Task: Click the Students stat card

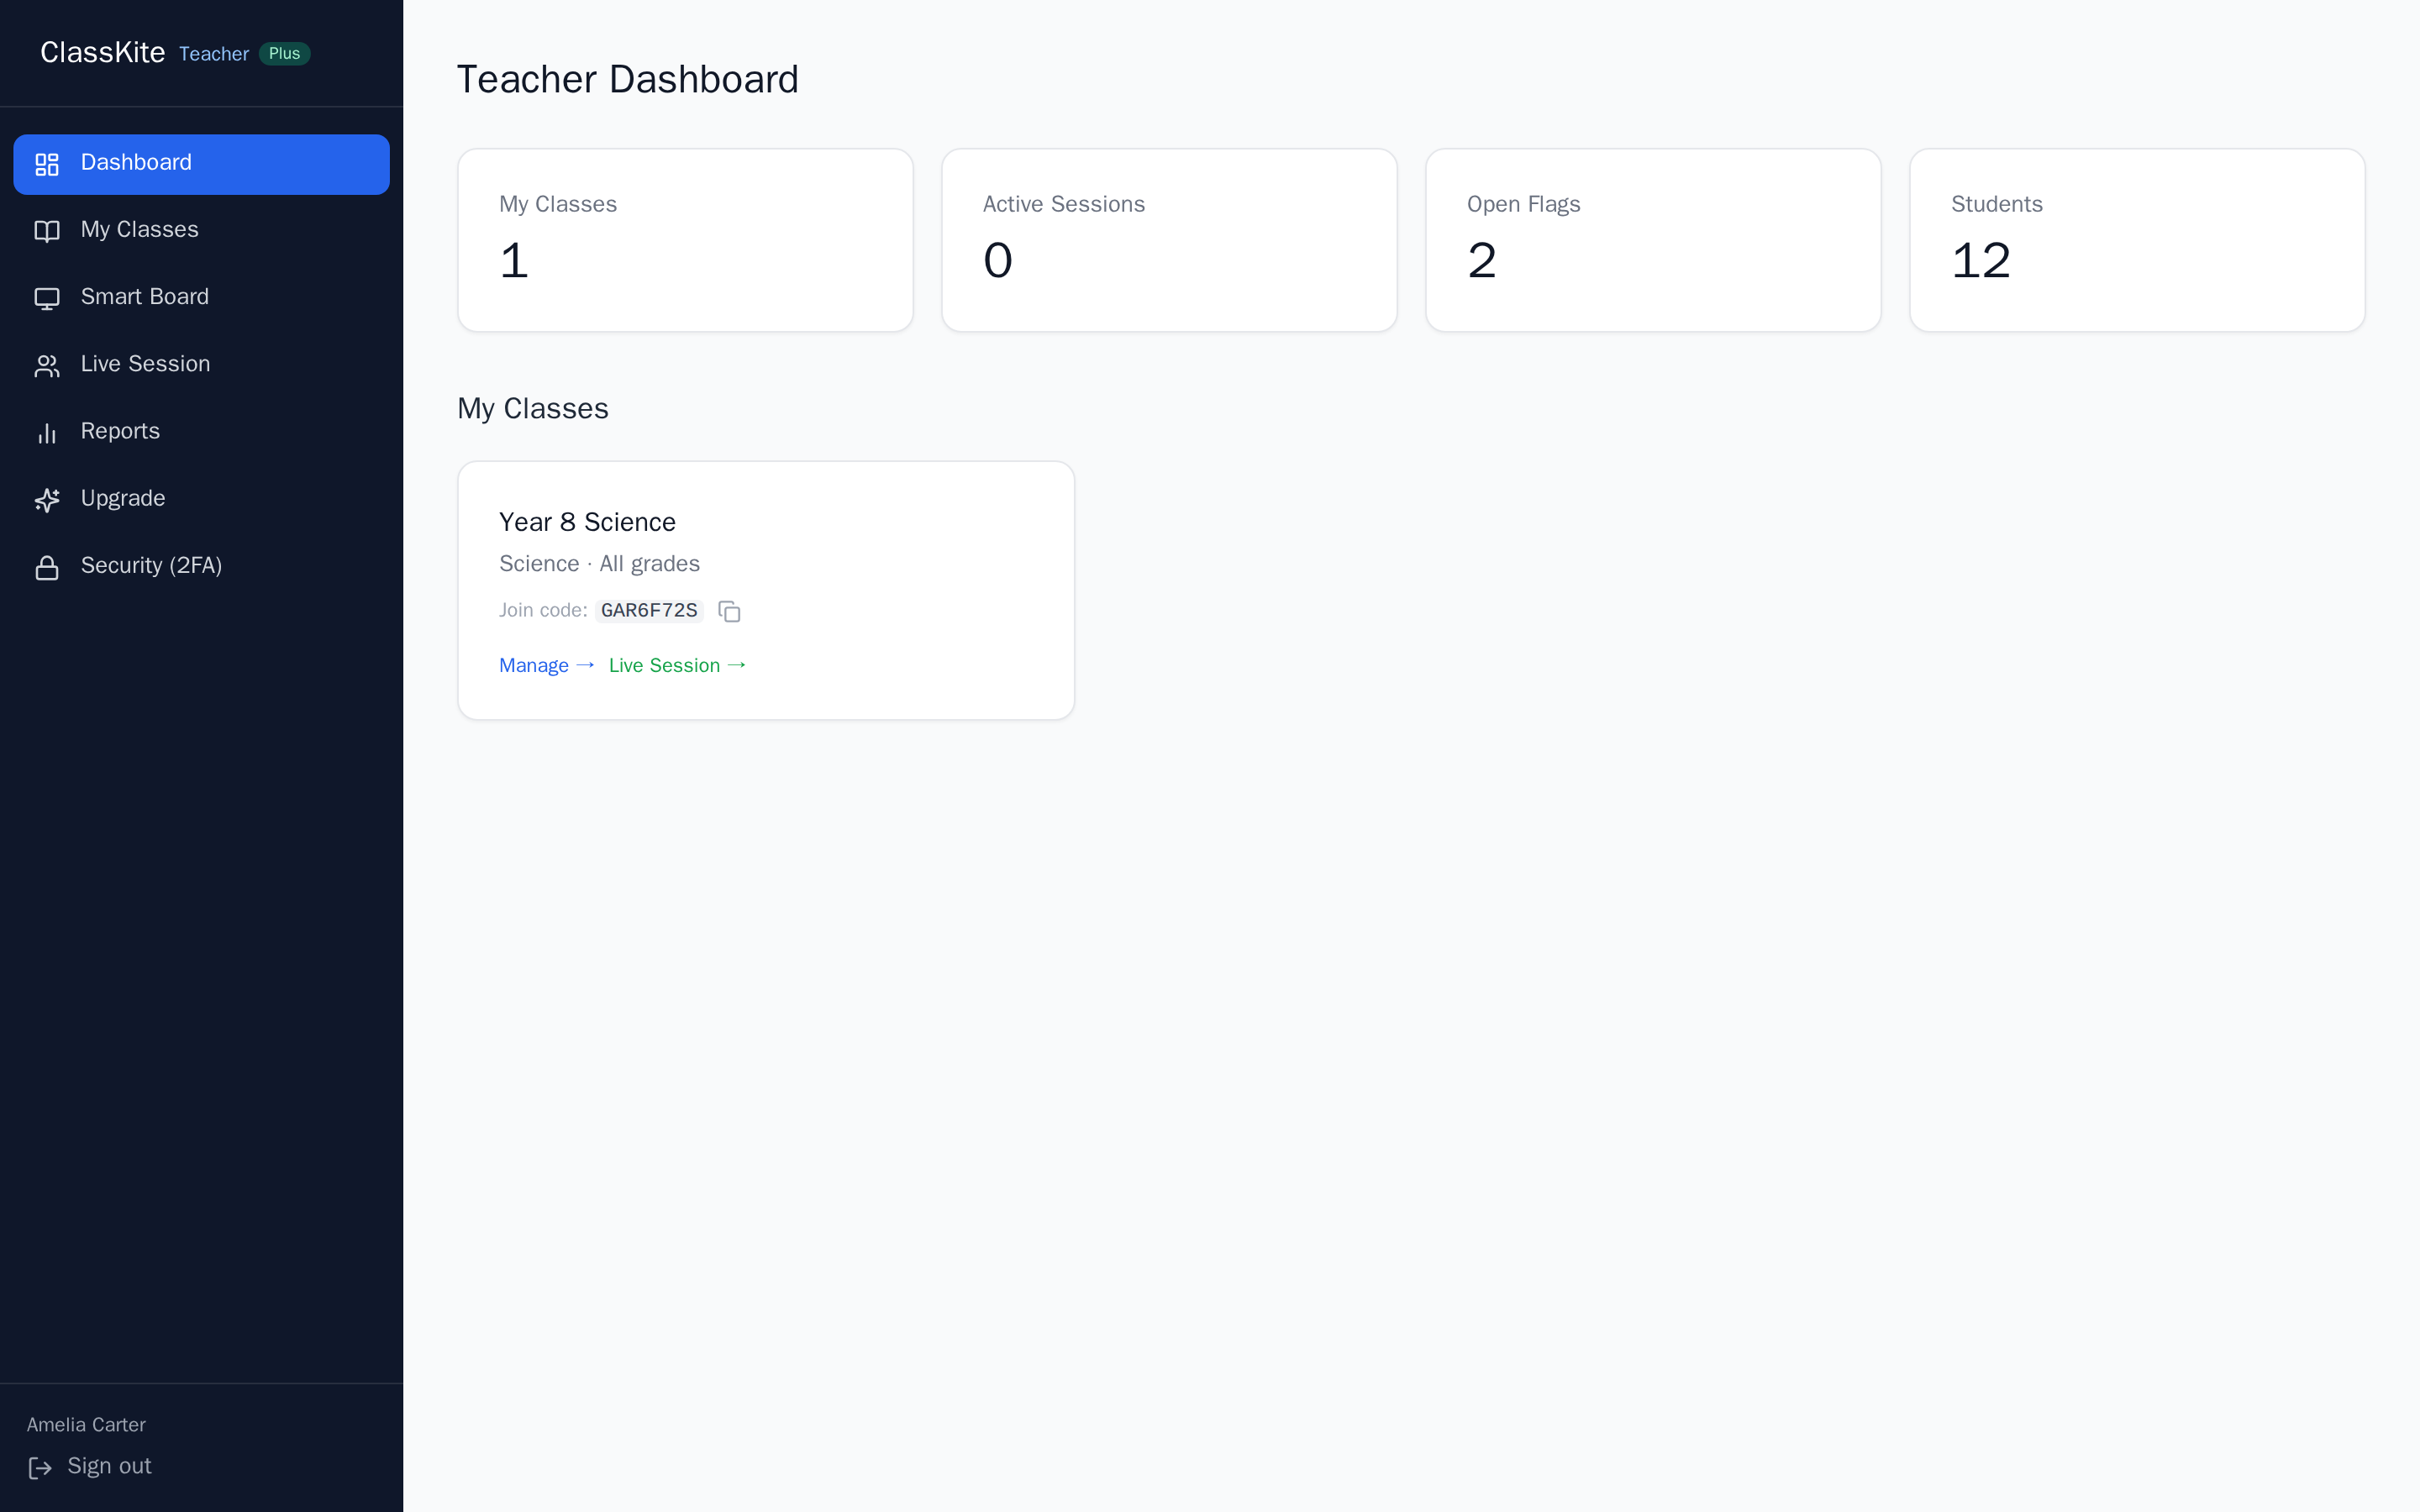Action: tap(2137, 240)
